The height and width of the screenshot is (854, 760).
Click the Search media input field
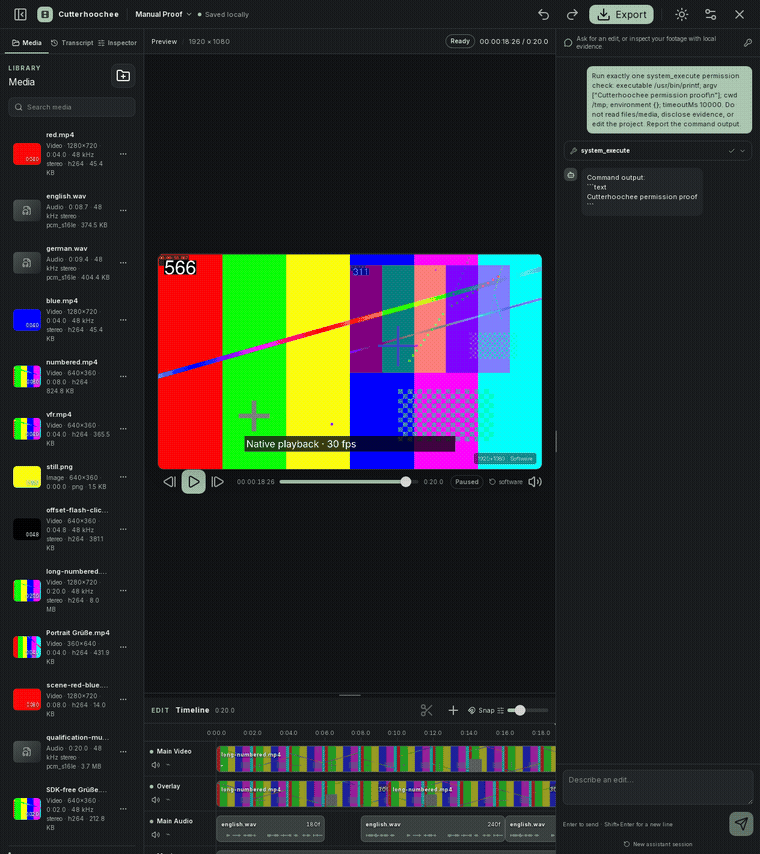click(72, 107)
